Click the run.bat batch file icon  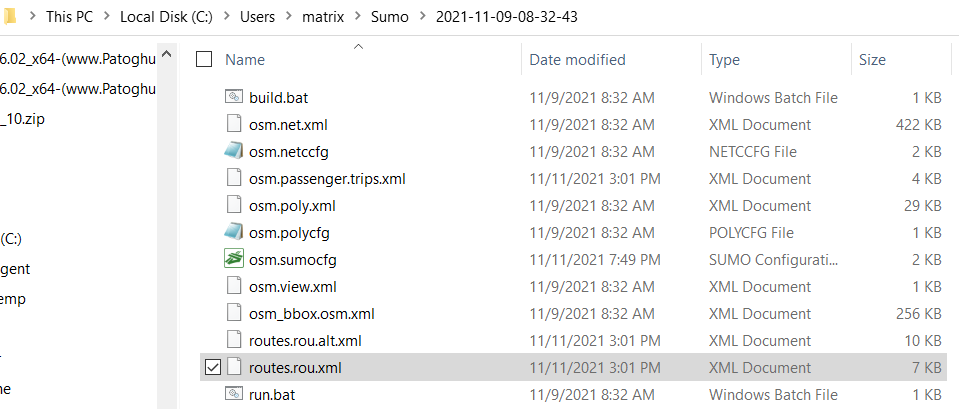pos(234,395)
